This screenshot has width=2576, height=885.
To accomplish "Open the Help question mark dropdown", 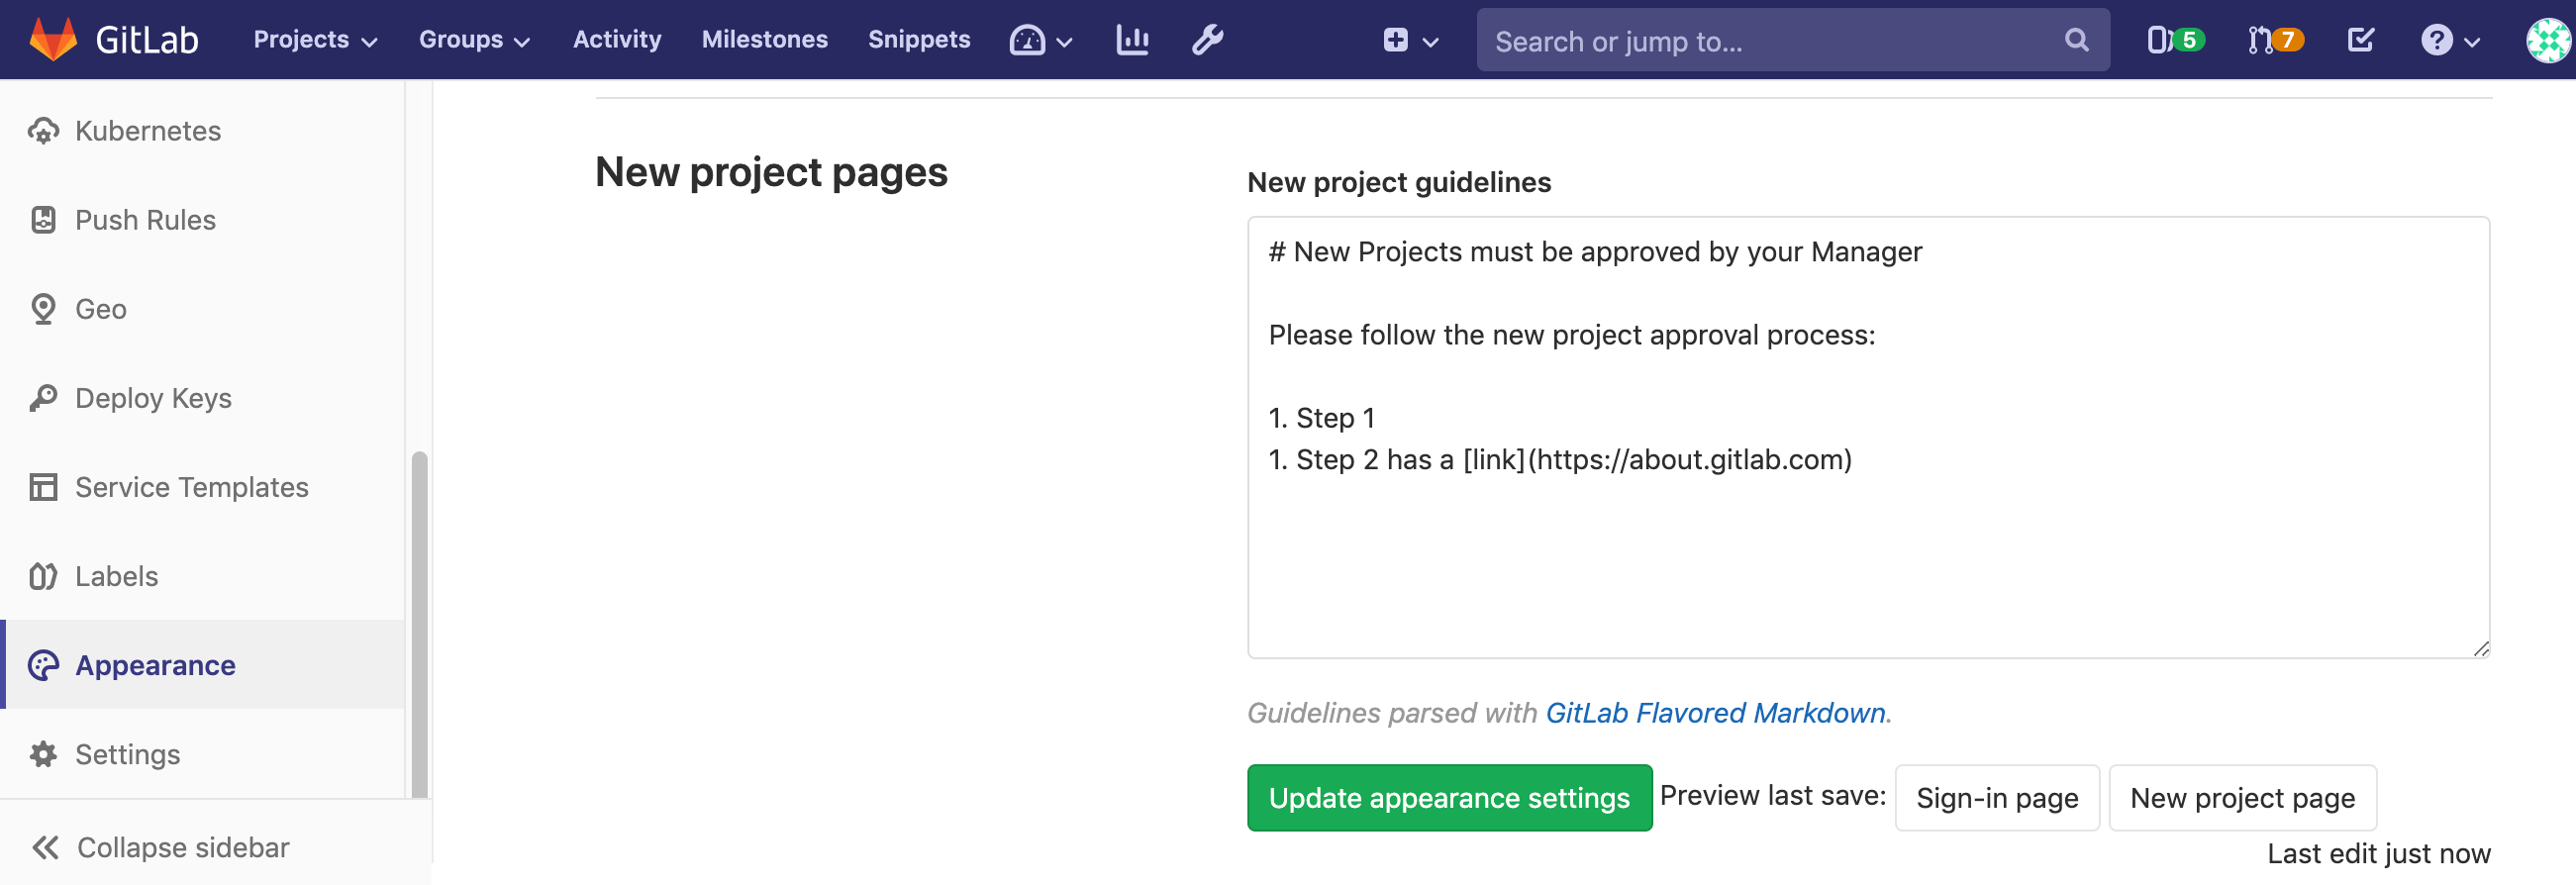I will 2450,40.
